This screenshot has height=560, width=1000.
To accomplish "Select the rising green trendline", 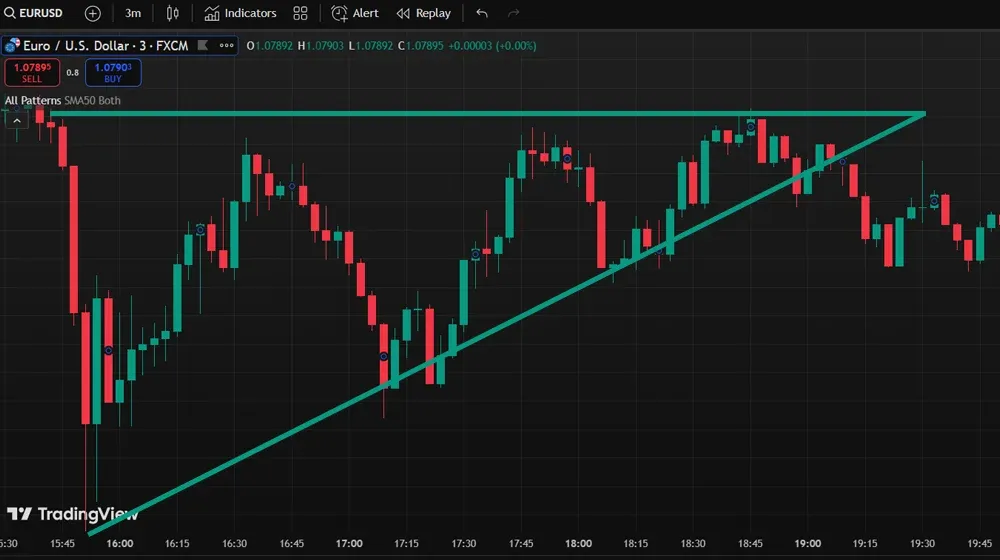I will (507, 324).
